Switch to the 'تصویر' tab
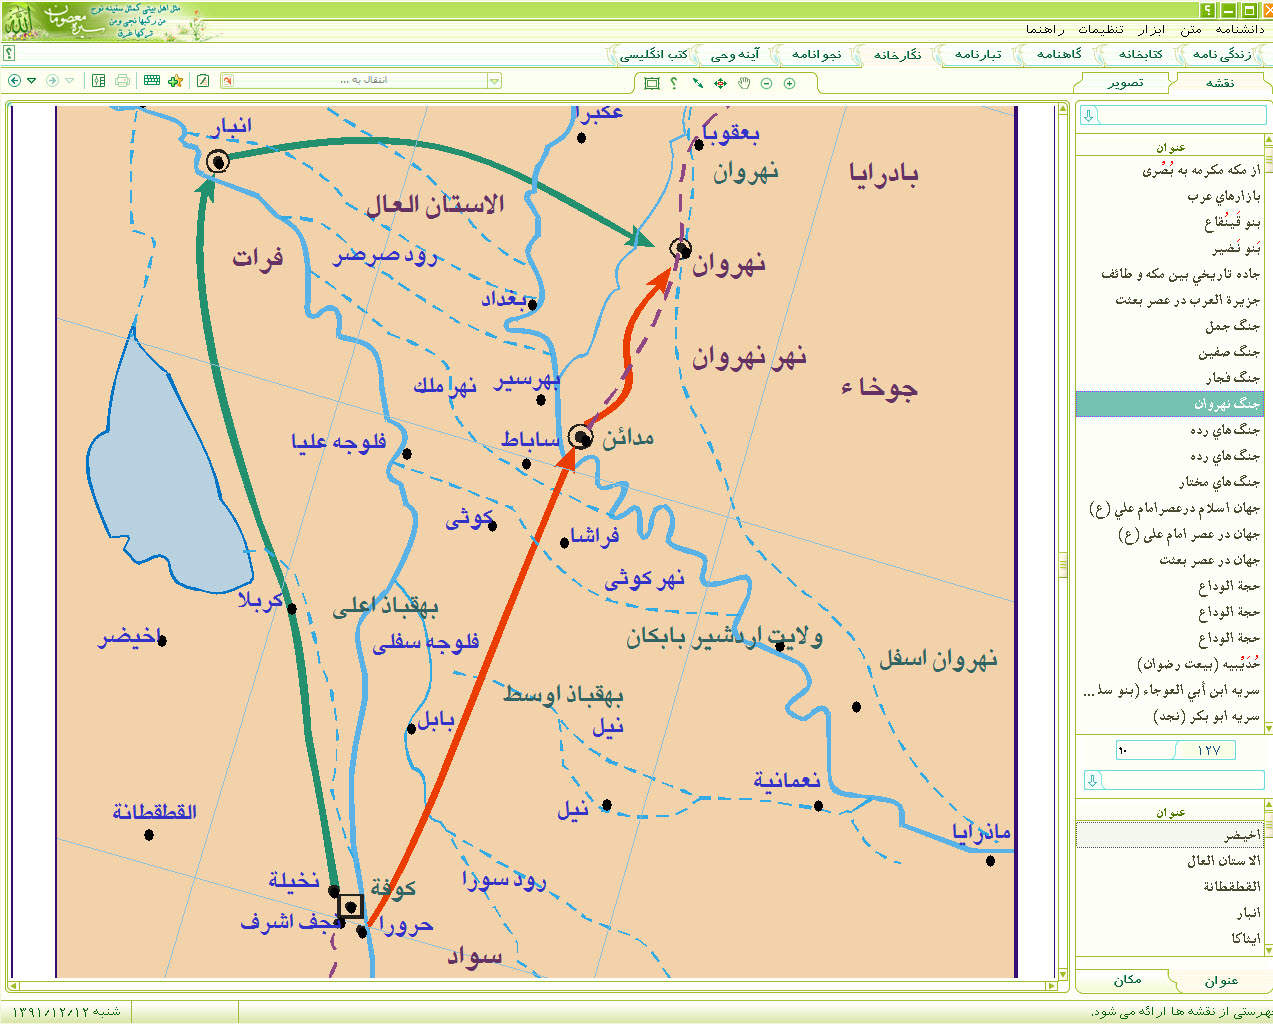 [x=1125, y=83]
